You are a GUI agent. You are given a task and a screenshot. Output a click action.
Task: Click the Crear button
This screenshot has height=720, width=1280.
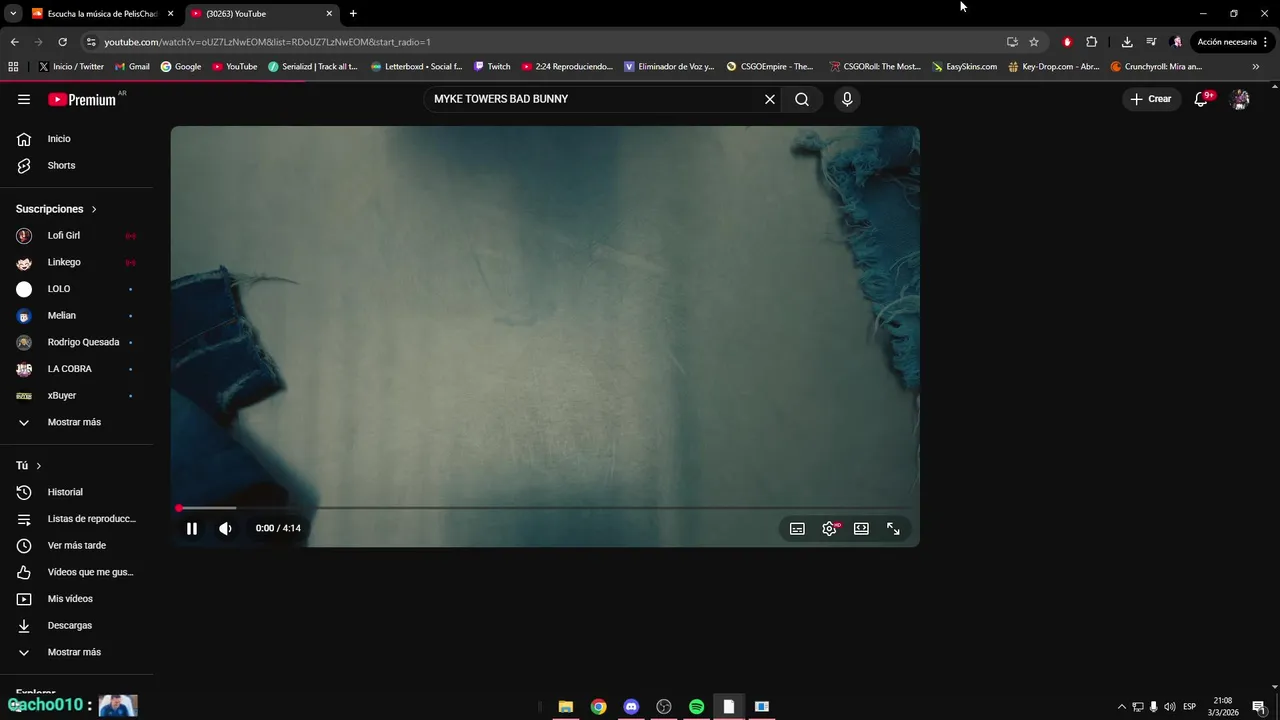click(1151, 99)
